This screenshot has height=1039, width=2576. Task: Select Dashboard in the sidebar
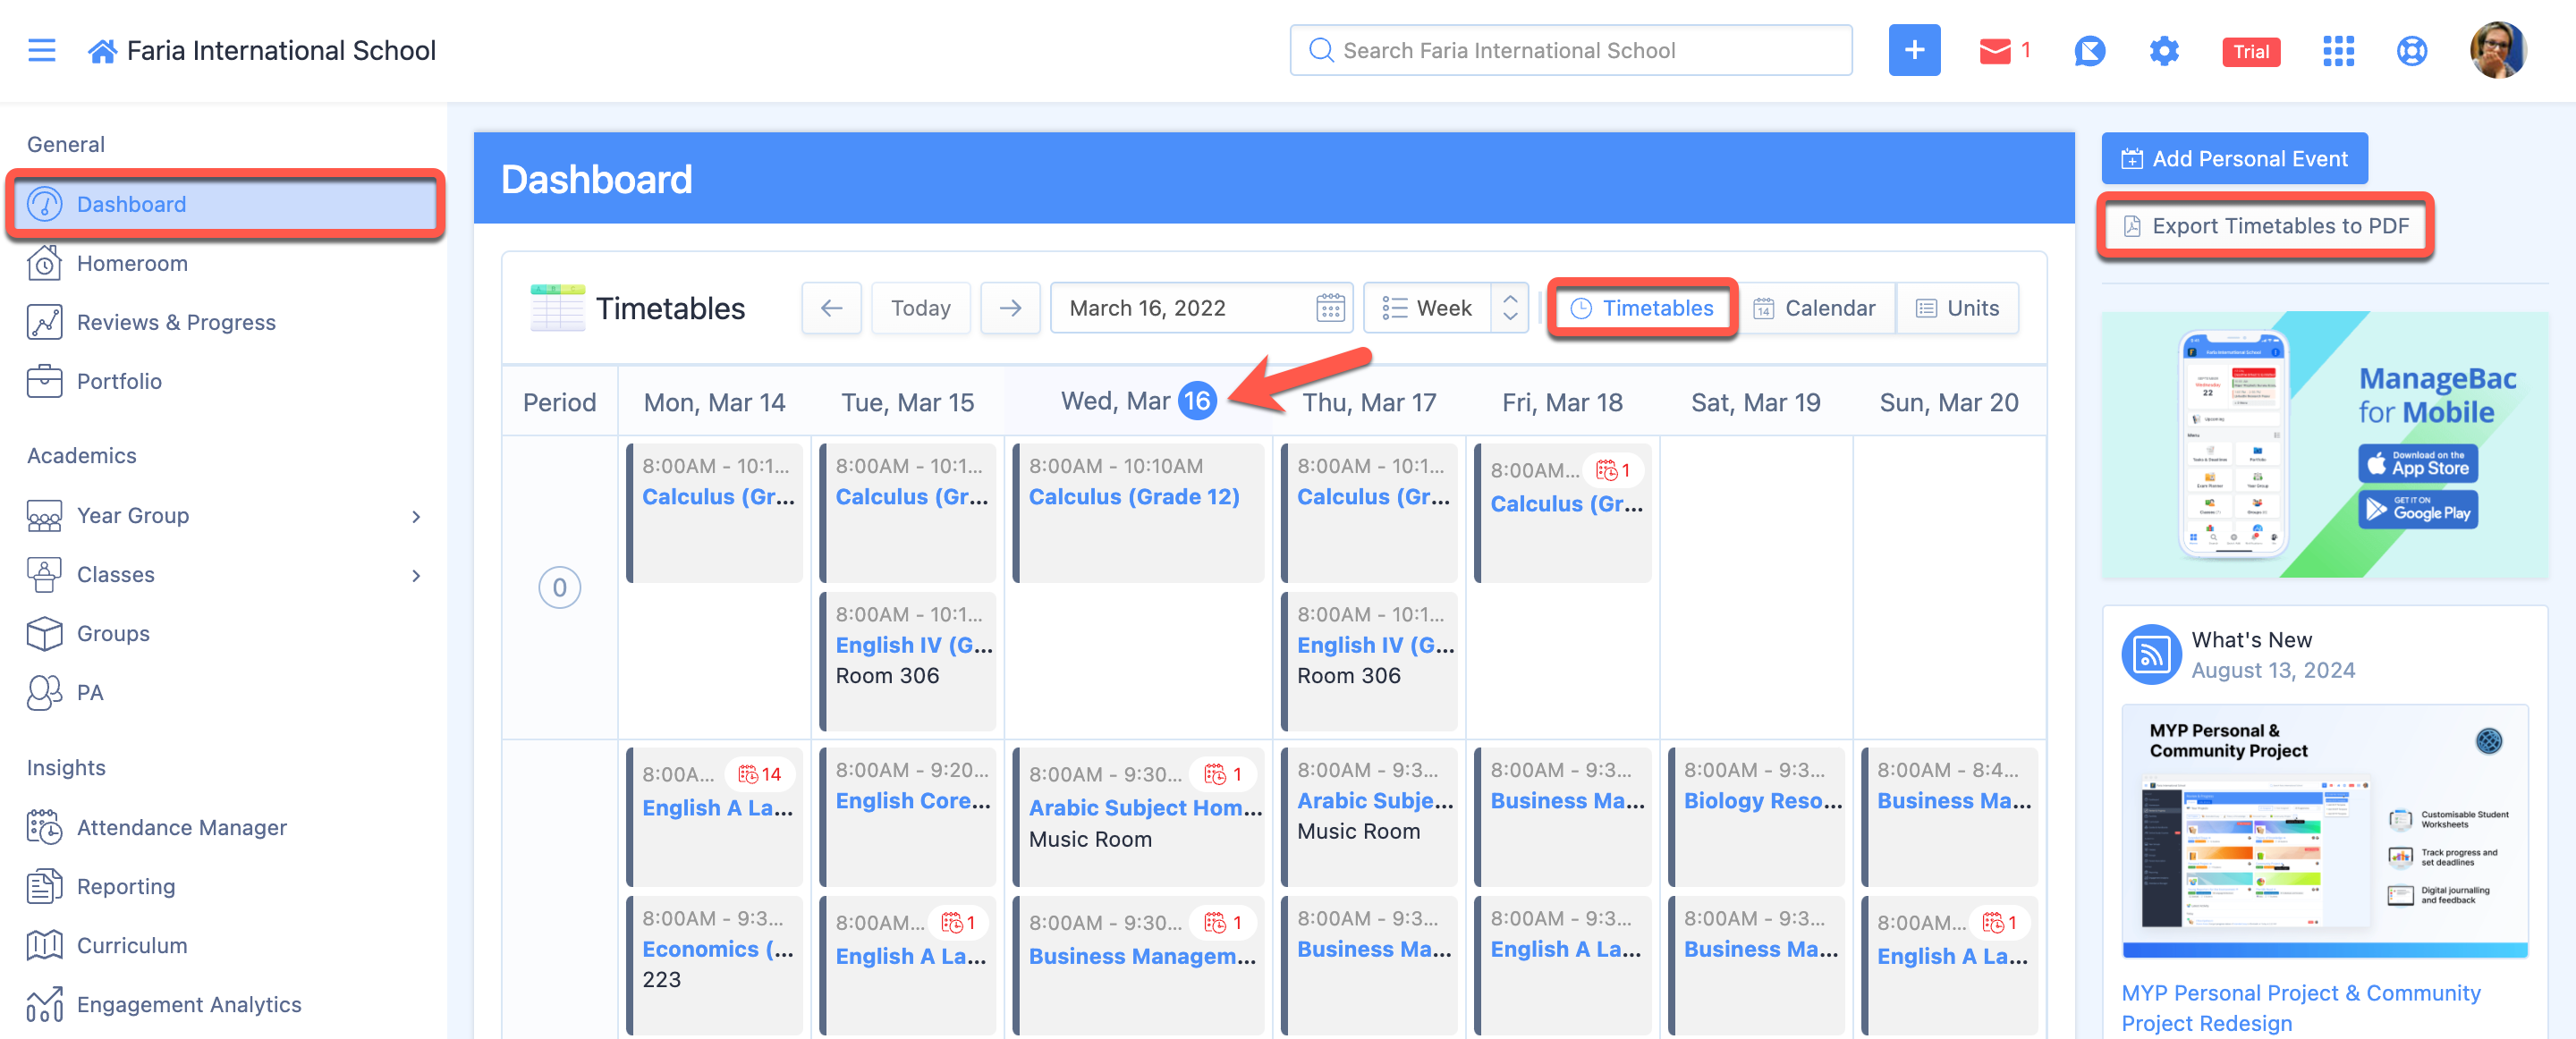pyautogui.click(x=225, y=204)
